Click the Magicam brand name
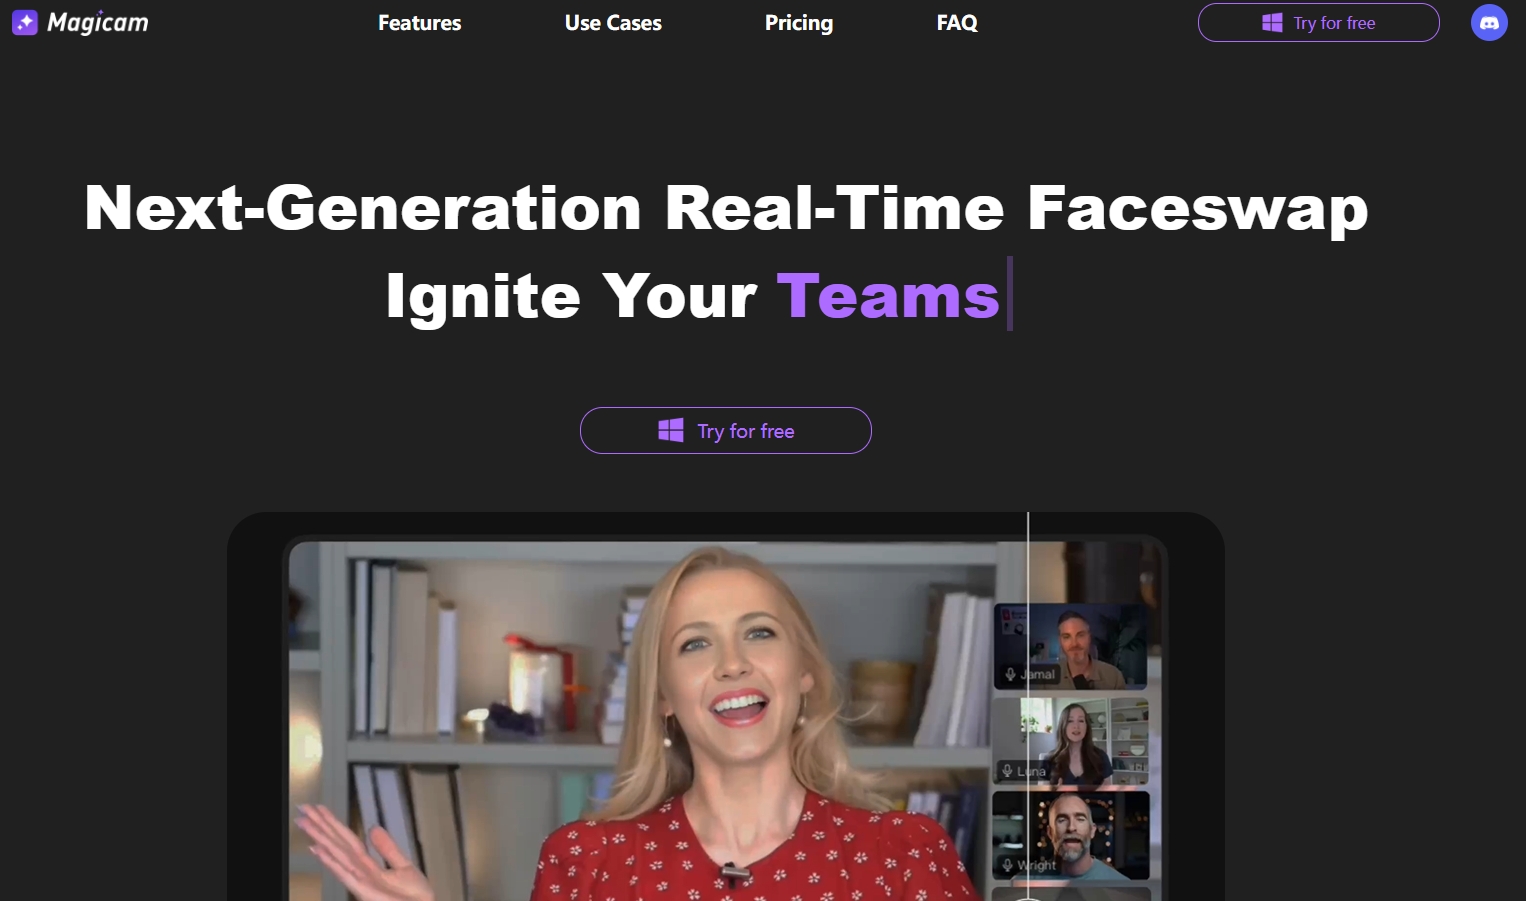This screenshot has height=901, width=1526. click(98, 22)
